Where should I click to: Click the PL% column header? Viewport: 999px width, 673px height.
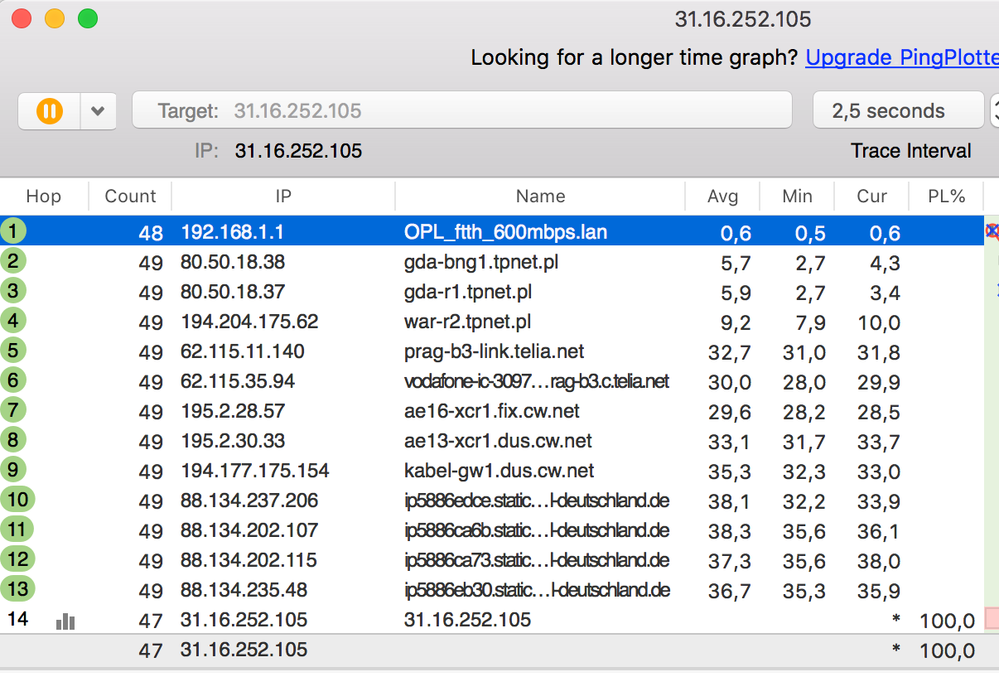point(945,196)
